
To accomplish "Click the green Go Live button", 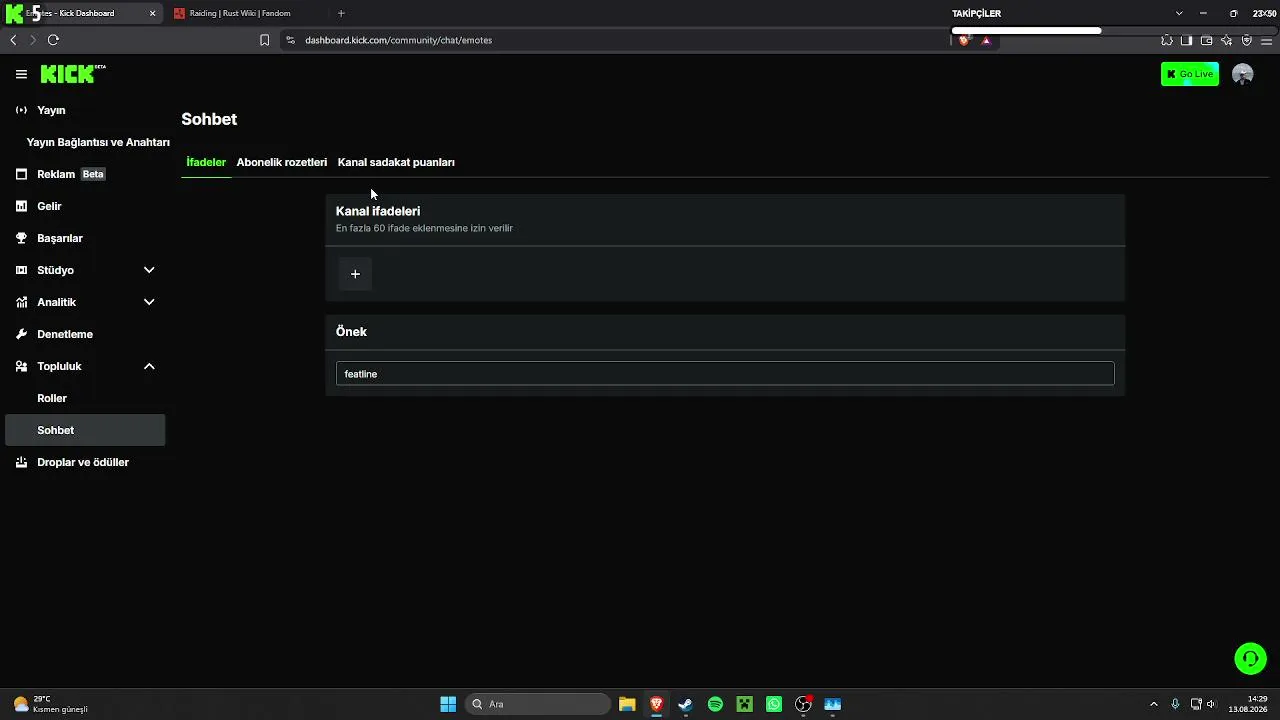I will click(1190, 74).
